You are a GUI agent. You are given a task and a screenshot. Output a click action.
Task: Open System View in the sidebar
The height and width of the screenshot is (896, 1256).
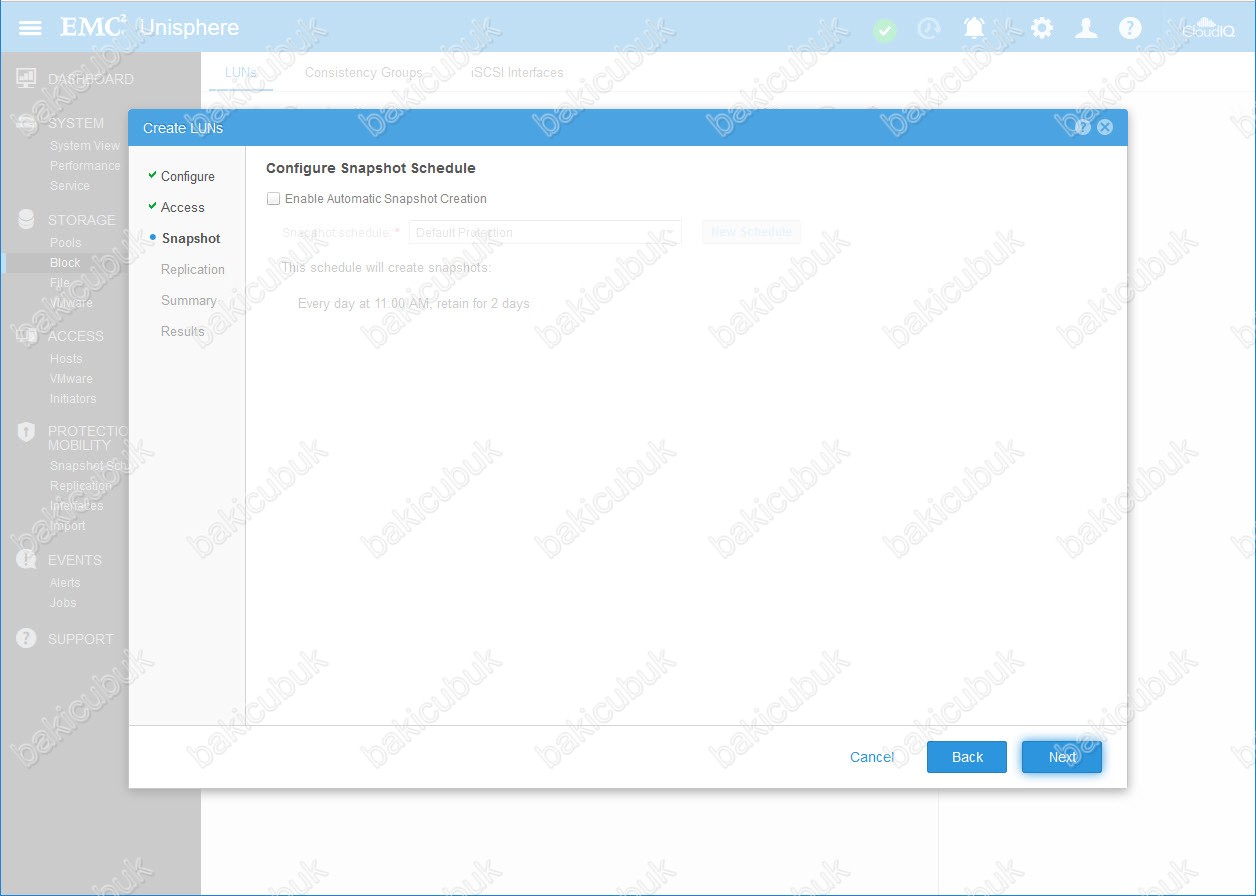coord(85,146)
